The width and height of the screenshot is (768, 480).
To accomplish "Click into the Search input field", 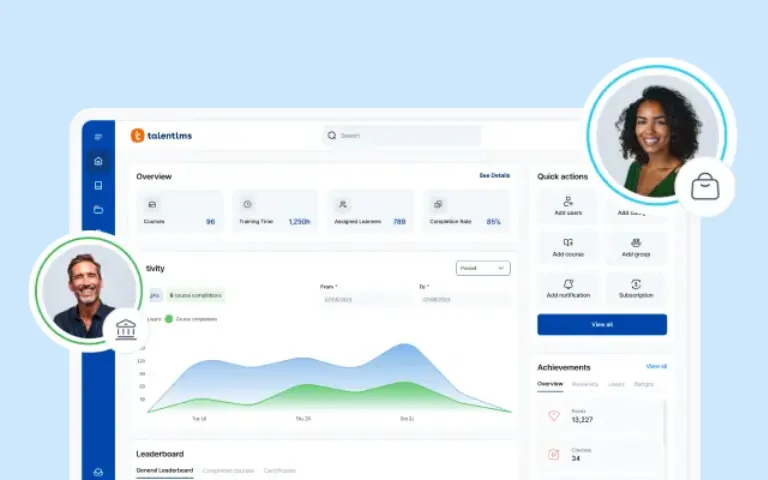I will pyautogui.click(x=402, y=136).
